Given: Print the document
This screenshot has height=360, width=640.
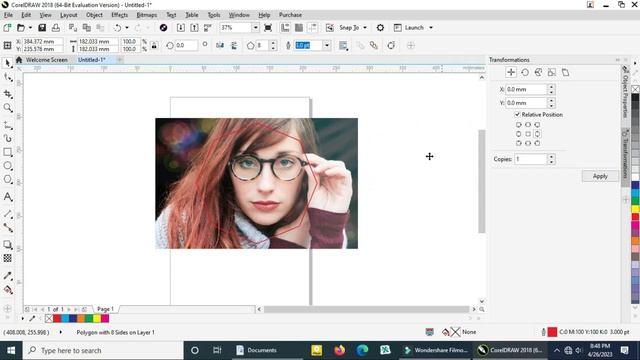Looking at the screenshot, I should pyautogui.click(x=56, y=28).
